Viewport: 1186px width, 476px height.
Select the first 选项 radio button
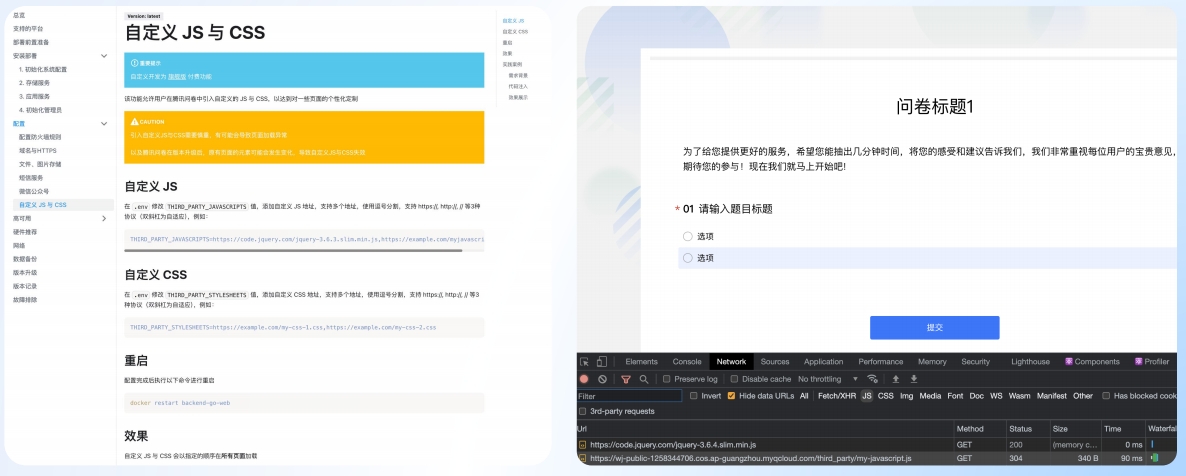[688, 236]
